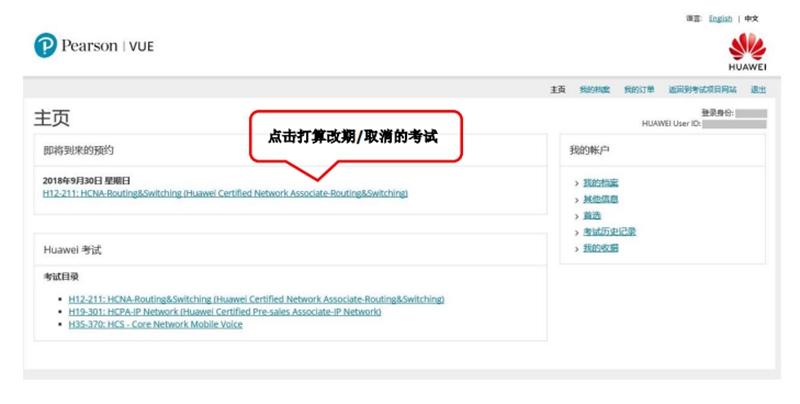Viewport: 800px width, 404px height.
Task: Open 首选 preferences link
Action: point(592,215)
